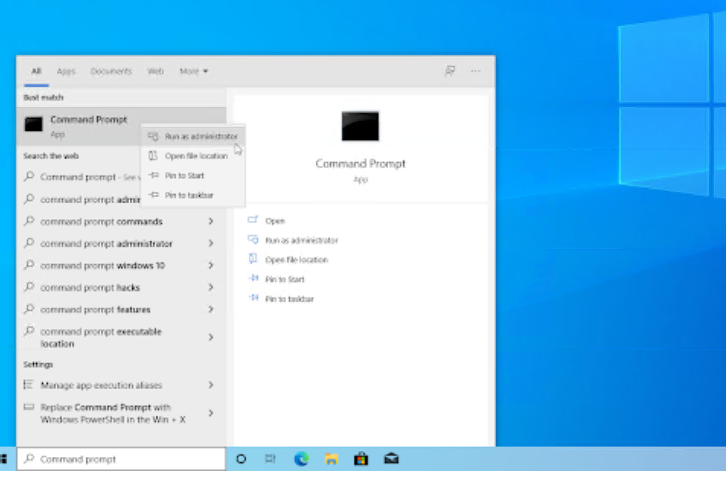This screenshot has width=726, height=484.
Task: Open Microsoft Edge from the taskbar
Action: [301, 459]
